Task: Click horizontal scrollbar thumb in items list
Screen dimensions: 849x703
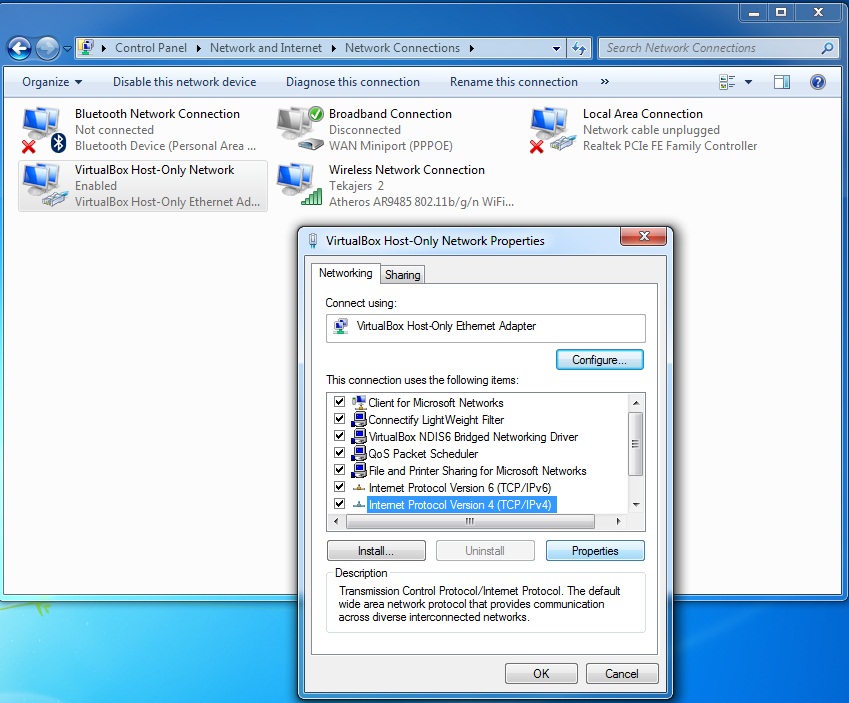Action: [x=470, y=522]
